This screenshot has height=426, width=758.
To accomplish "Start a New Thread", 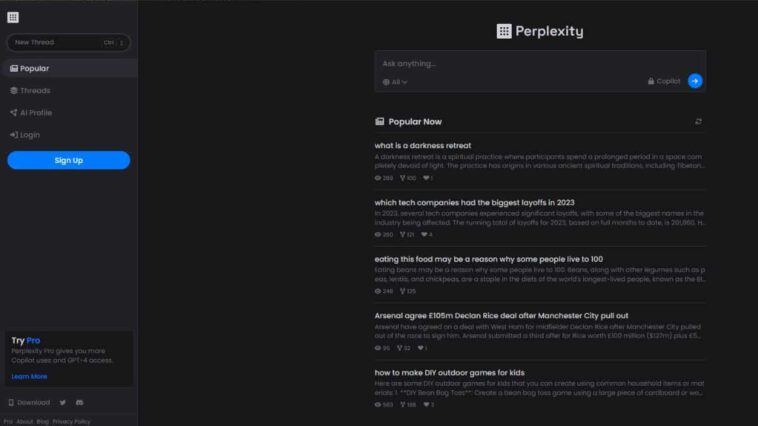I will (69, 43).
